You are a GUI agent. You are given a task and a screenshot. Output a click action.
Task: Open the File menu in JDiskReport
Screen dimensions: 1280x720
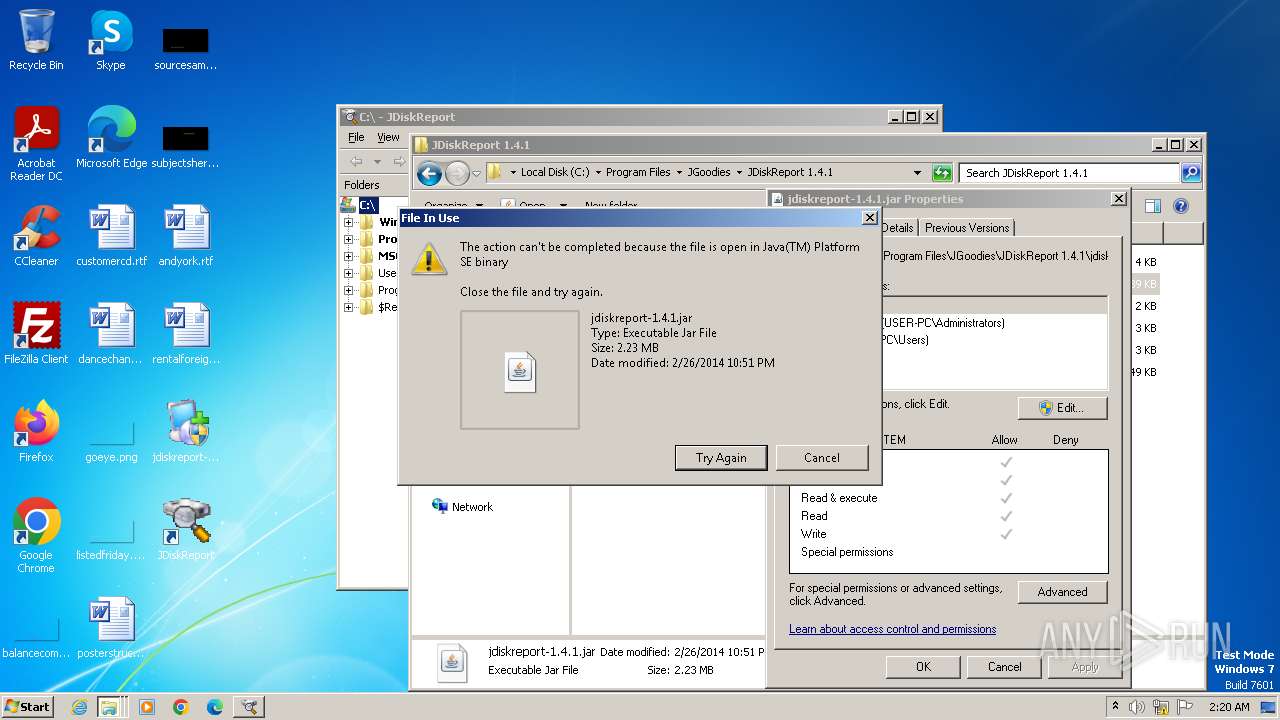click(356, 137)
